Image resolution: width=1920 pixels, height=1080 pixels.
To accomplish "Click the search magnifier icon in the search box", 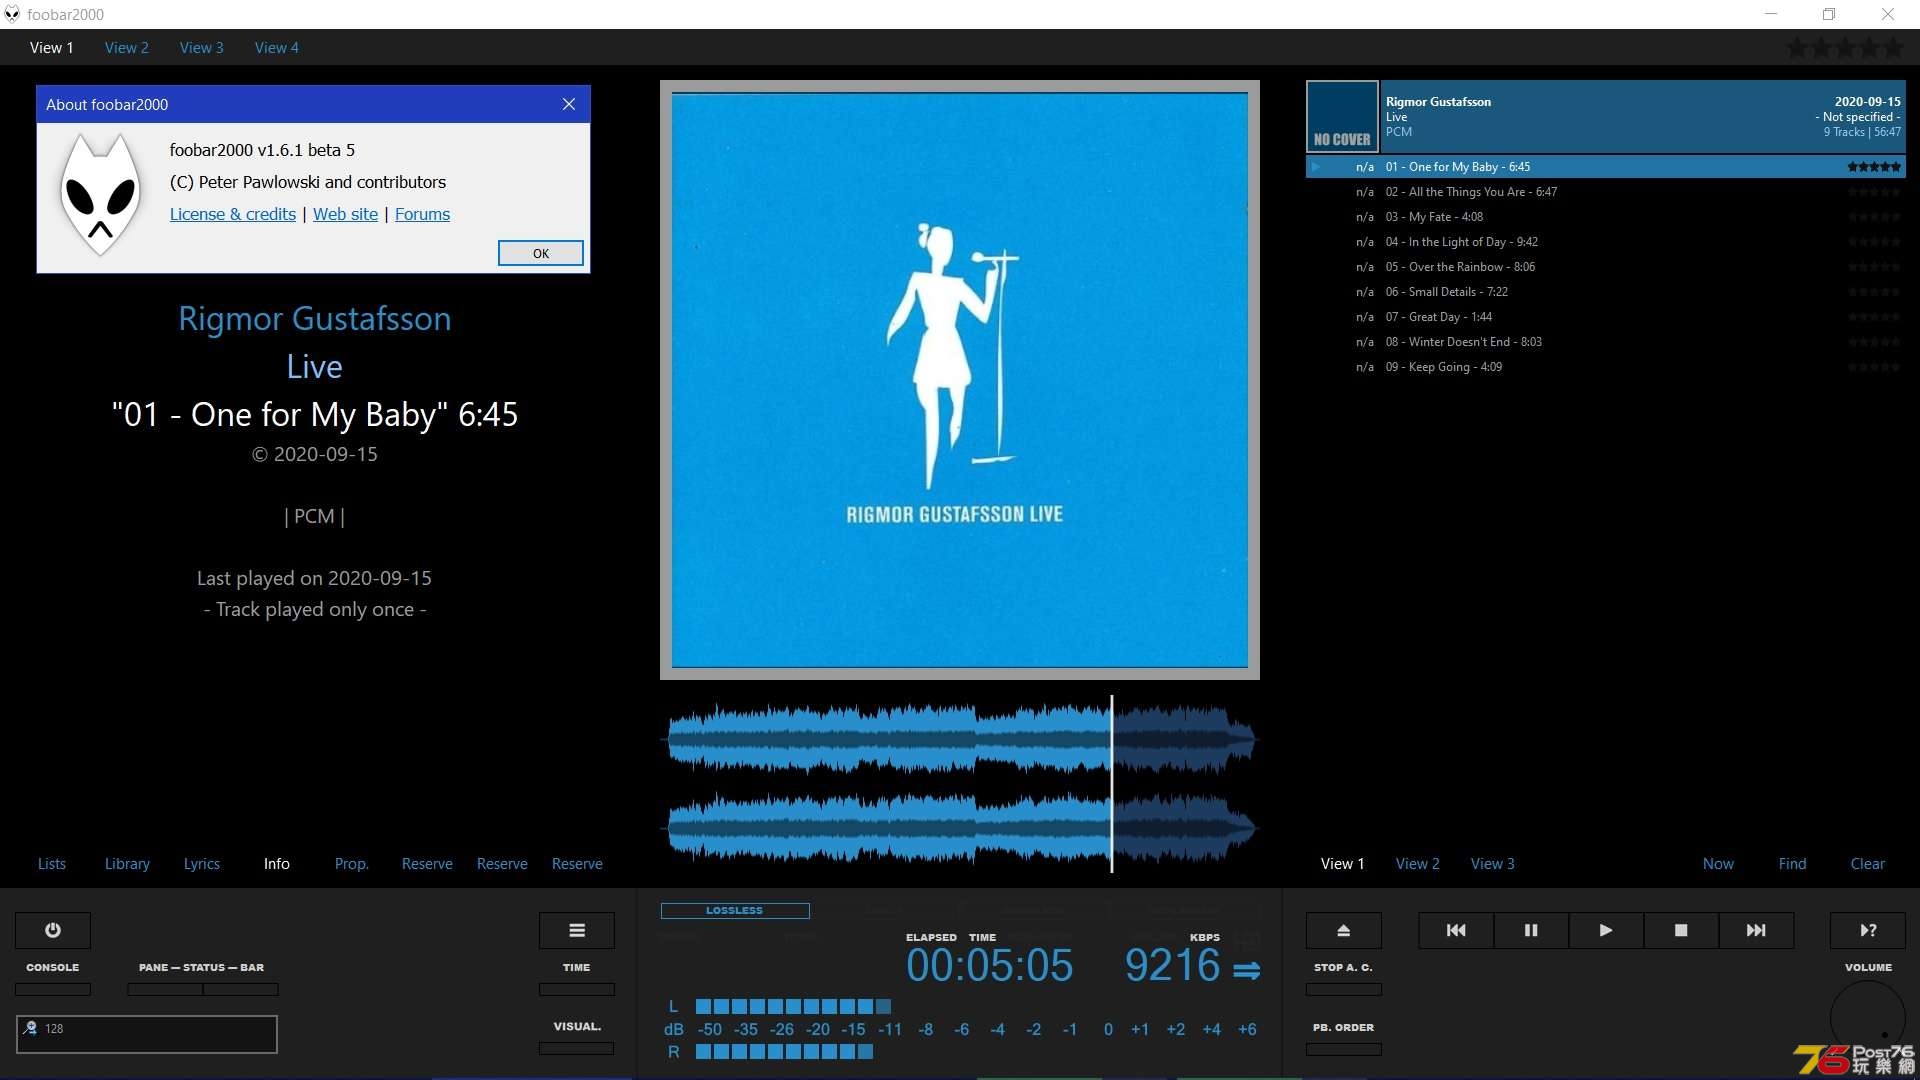I will point(30,1028).
